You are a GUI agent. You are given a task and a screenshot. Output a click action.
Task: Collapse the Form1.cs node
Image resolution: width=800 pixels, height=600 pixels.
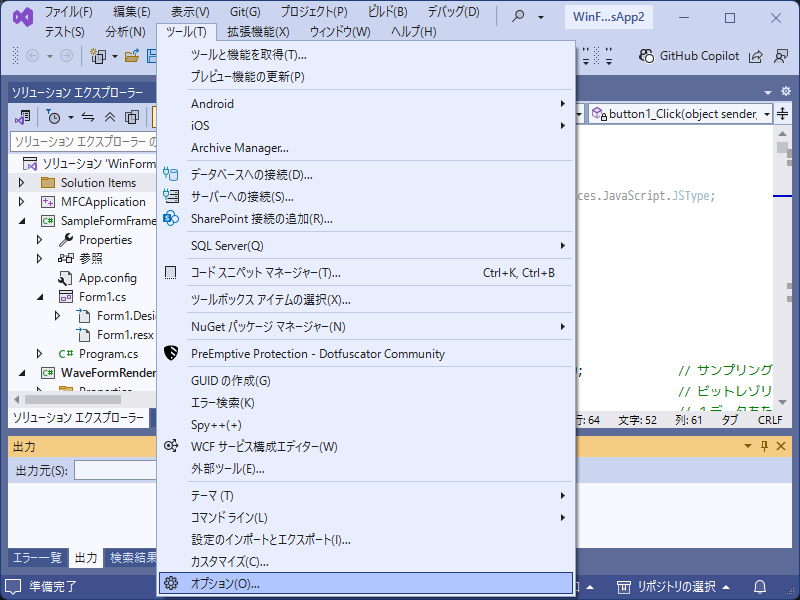tap(40, 297)
